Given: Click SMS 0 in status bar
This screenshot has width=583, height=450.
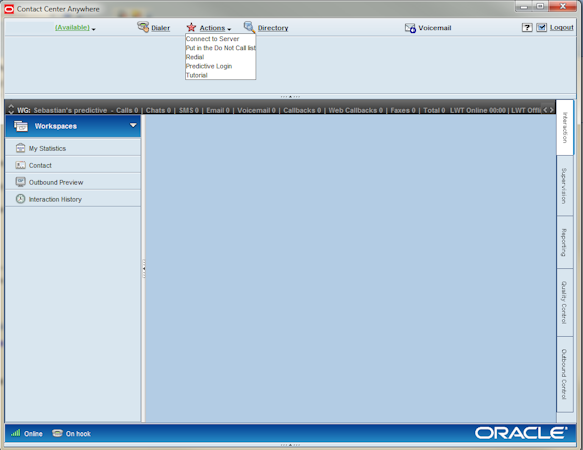Looking at the screenshot, I should tap(189, 110).
